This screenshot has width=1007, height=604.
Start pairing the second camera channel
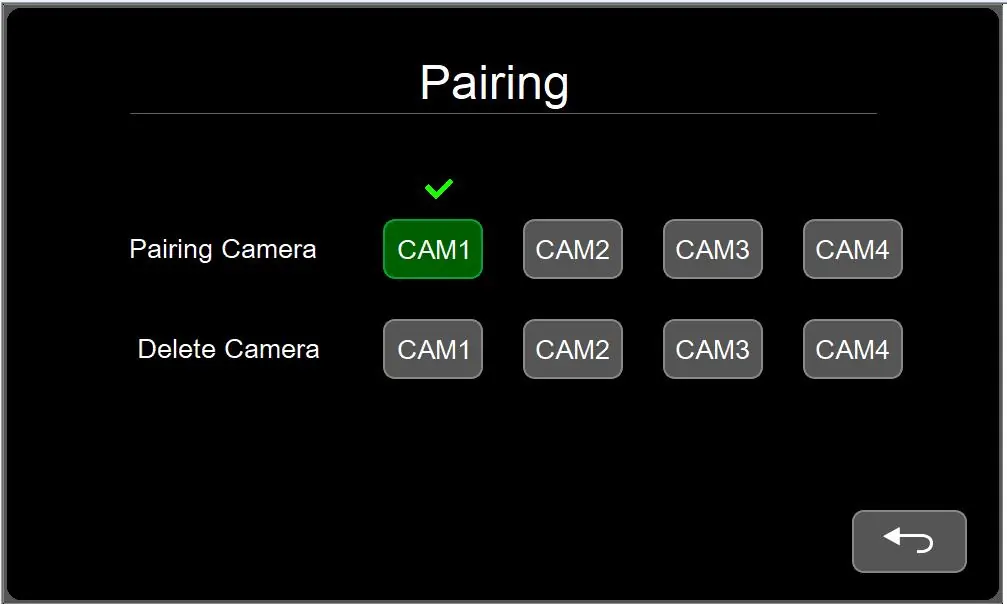573,249
